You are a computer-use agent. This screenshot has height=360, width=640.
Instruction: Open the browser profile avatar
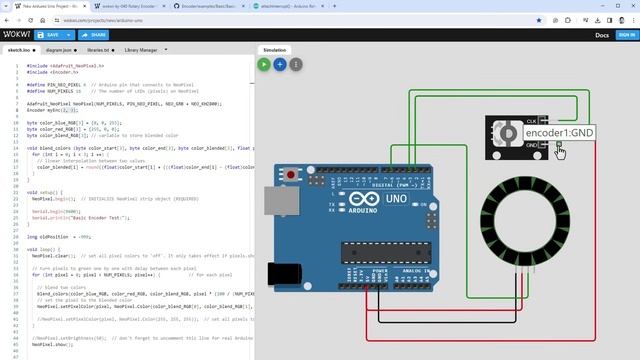click(622, 20)
